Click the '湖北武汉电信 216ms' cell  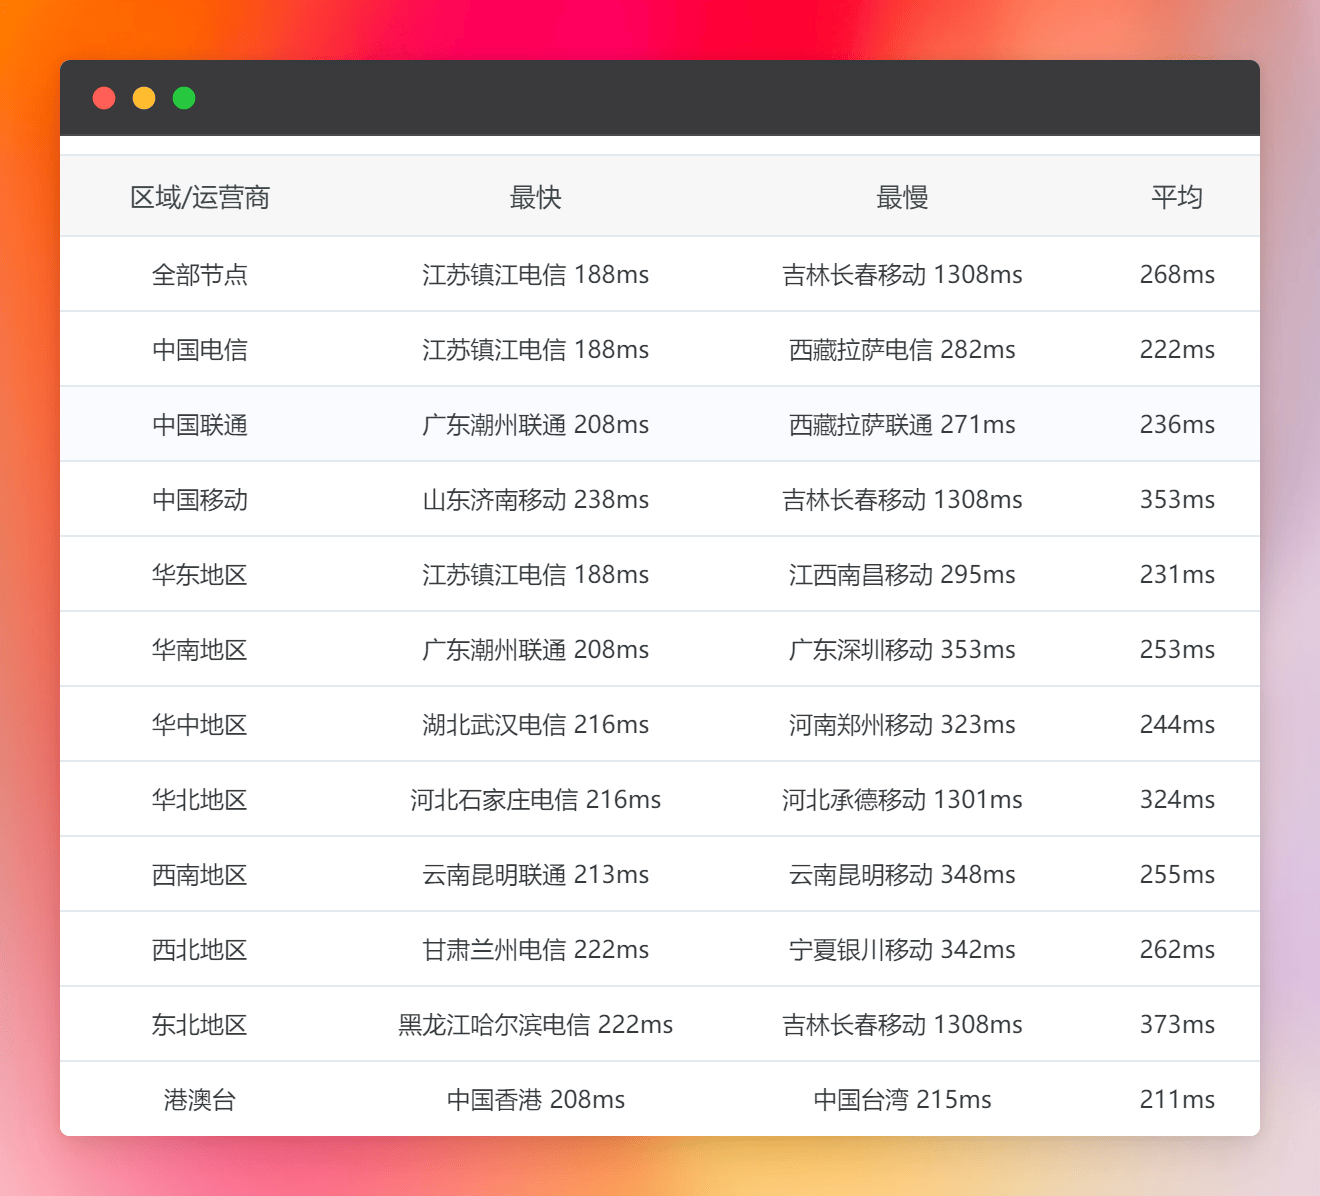coord(535,724)
